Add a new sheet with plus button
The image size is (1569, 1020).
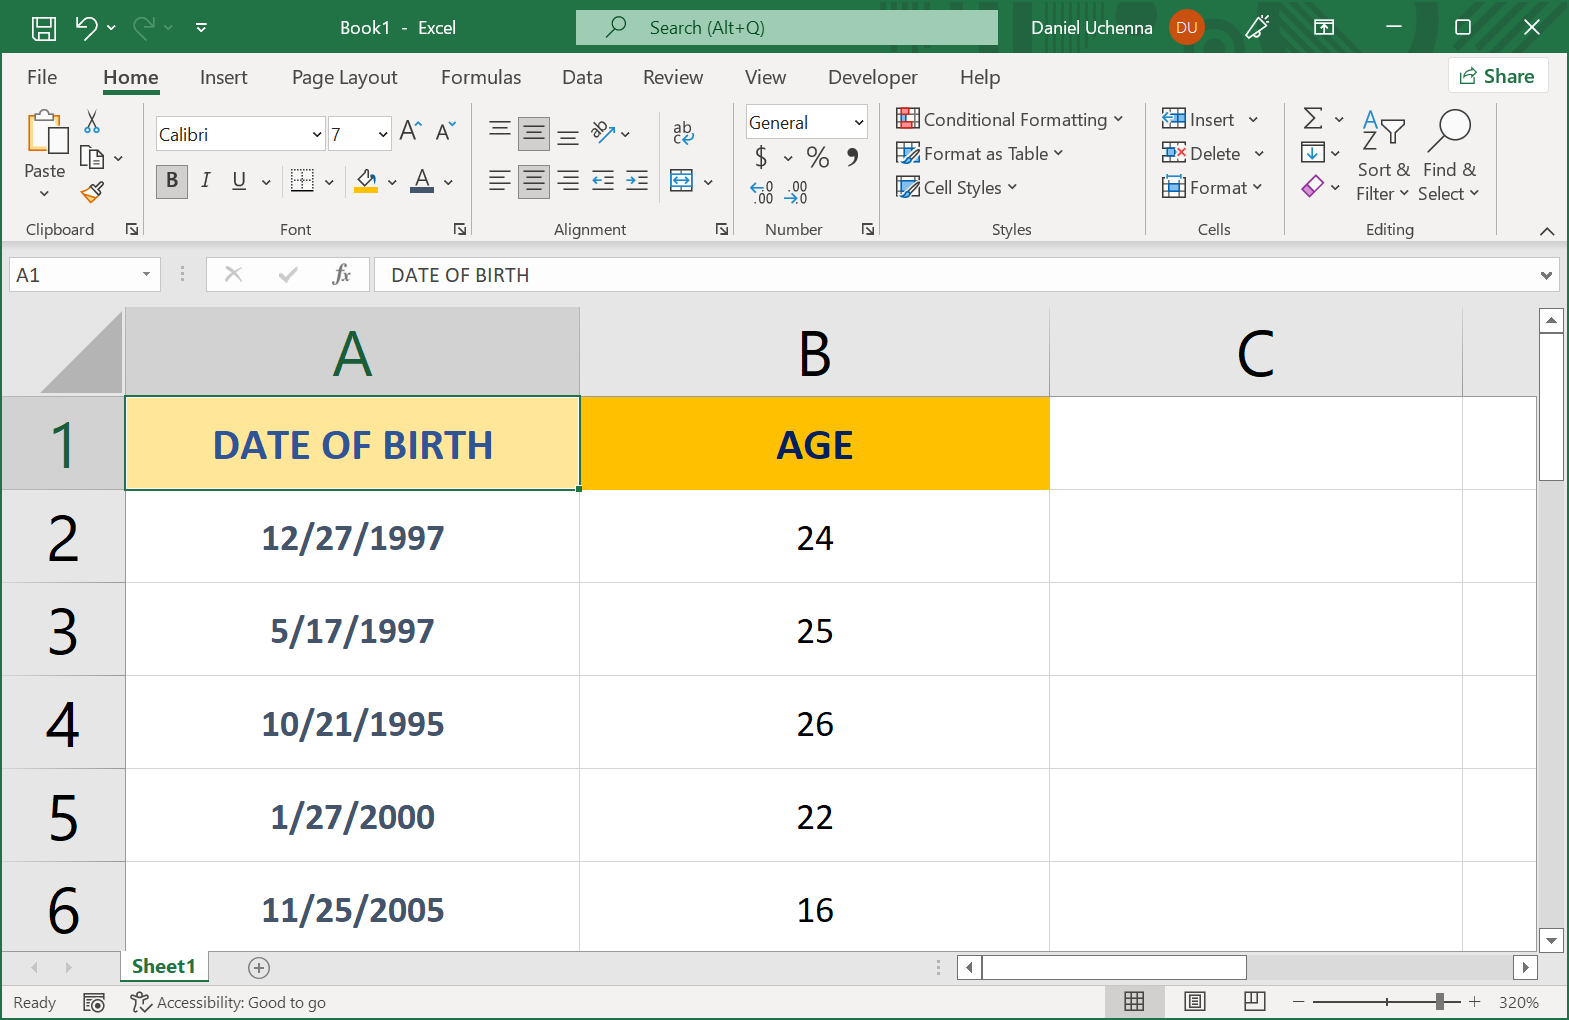coord(259,967)
